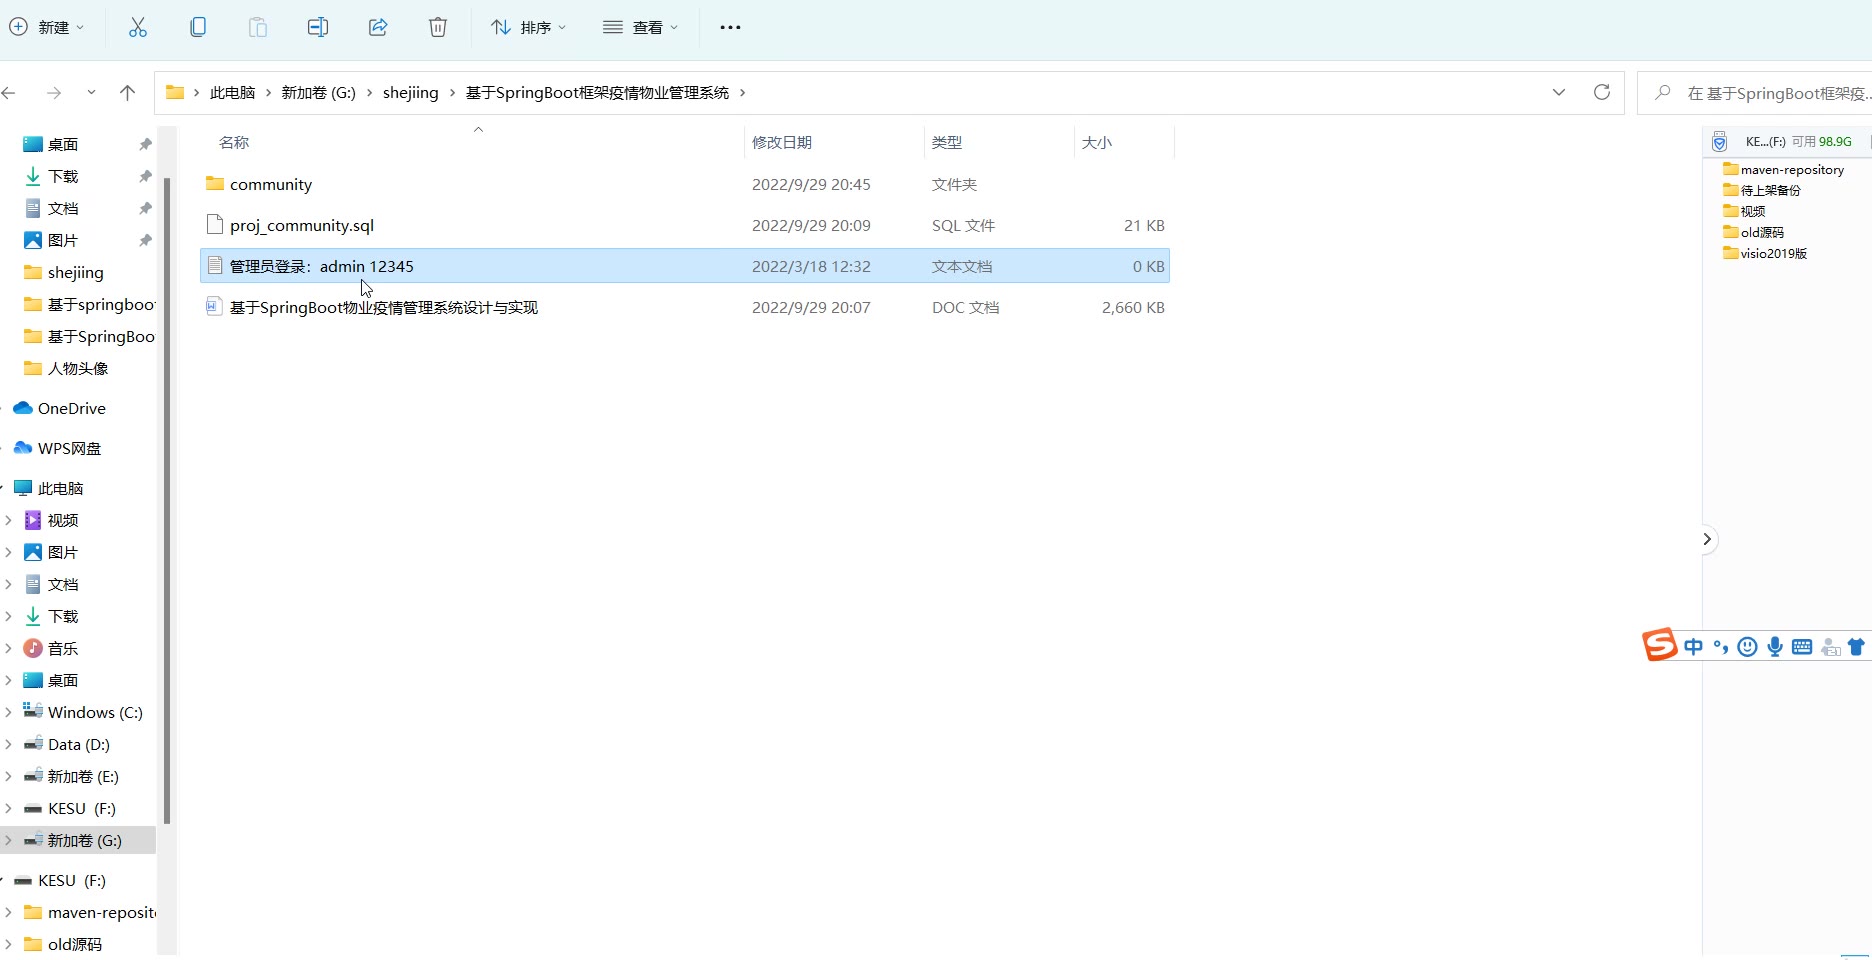Click the Delete trash can icon
Image resolution: width=1872 pixels, height=960 pixels.
[x=438, y=27]
